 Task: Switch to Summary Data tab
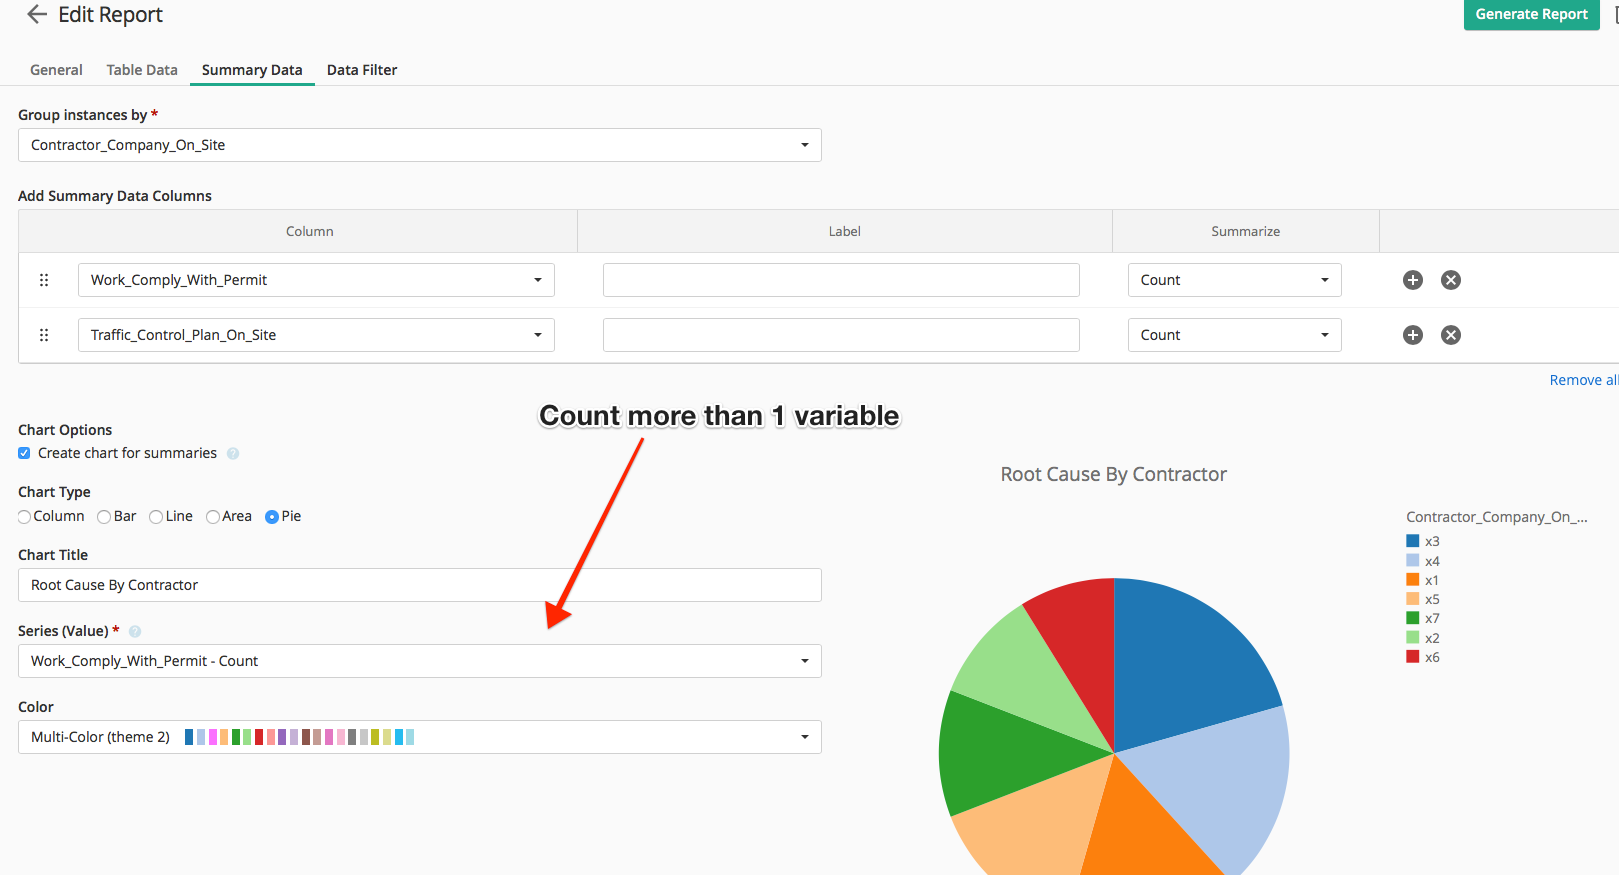coord(252,70)
